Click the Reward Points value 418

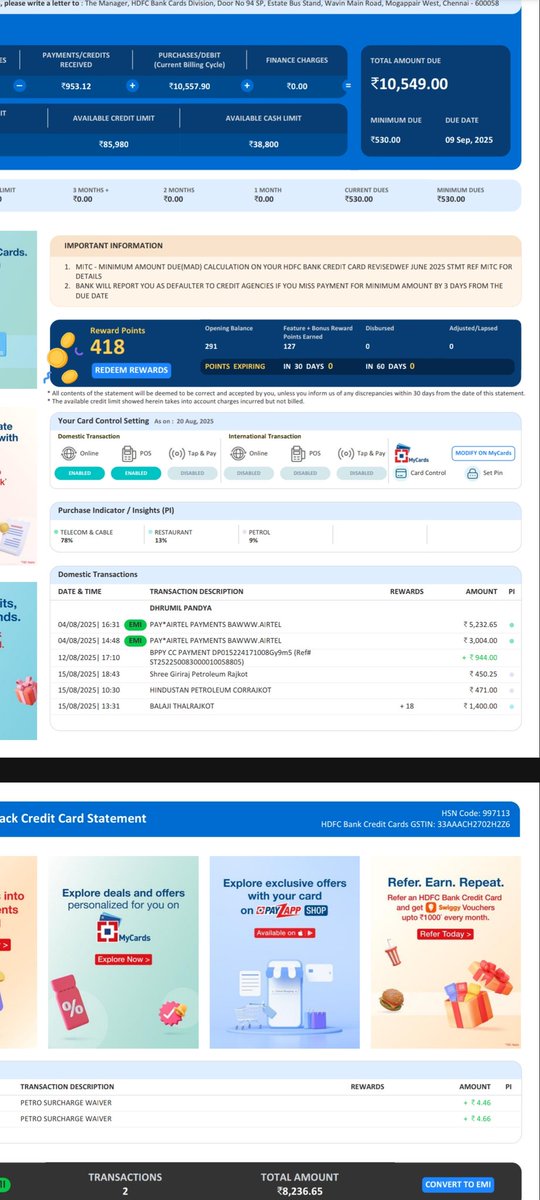[107, 347]
